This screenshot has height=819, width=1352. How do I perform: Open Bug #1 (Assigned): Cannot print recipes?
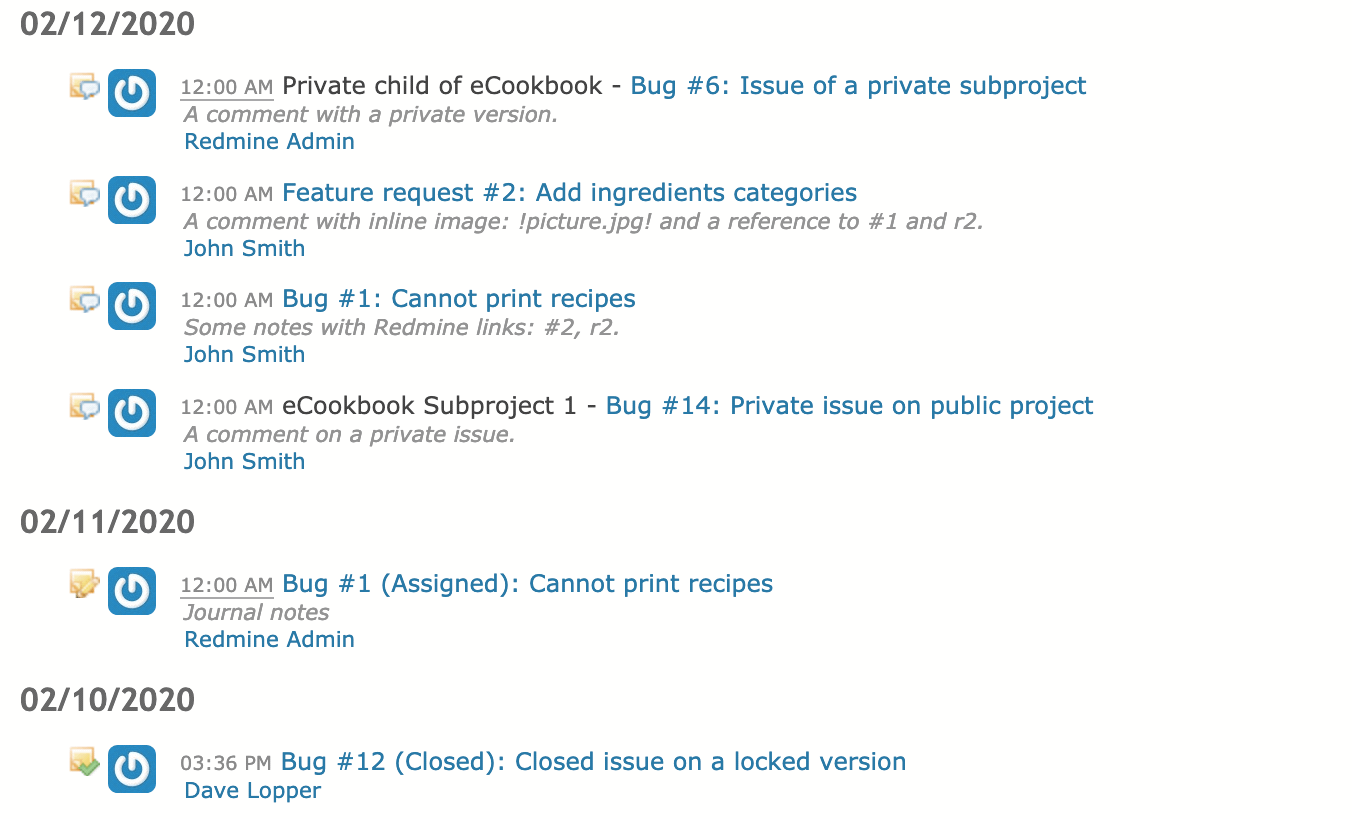[528, 584]
